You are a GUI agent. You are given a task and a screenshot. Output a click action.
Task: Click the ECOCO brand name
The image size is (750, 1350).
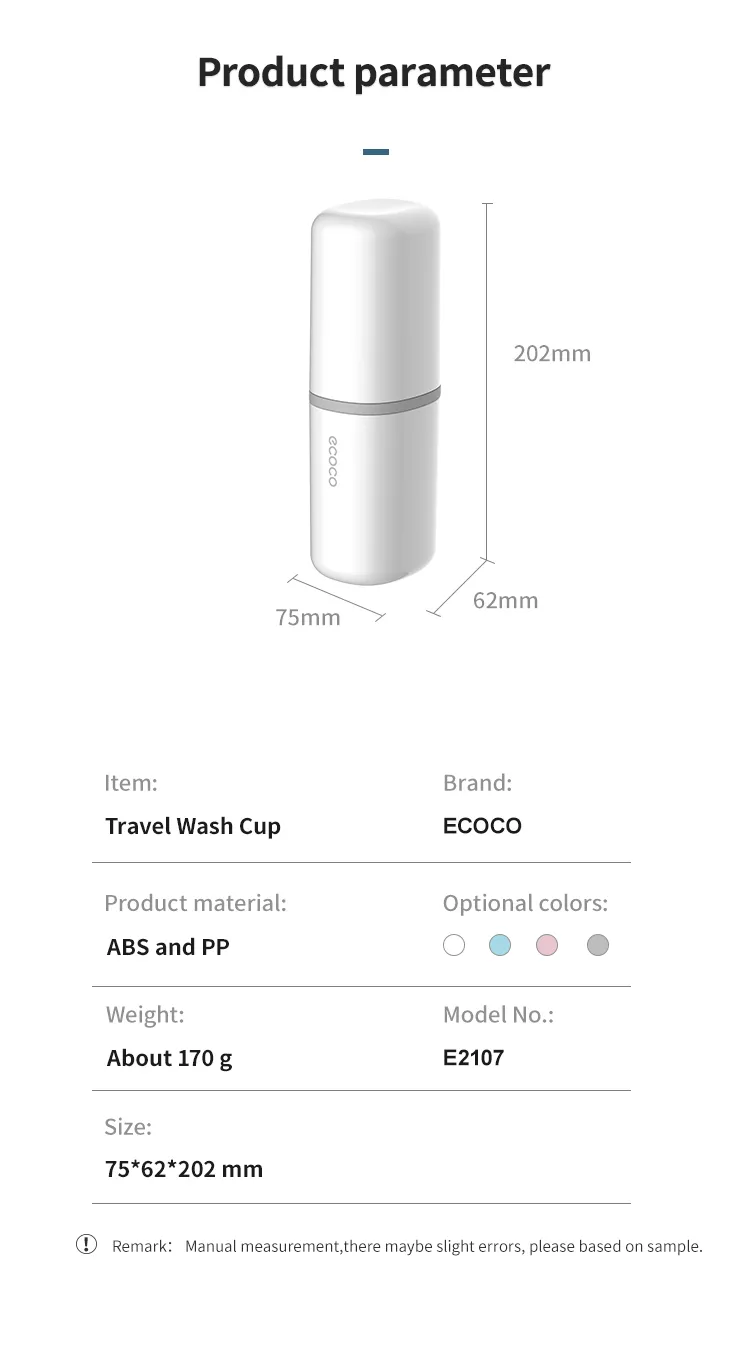(482, 826)
